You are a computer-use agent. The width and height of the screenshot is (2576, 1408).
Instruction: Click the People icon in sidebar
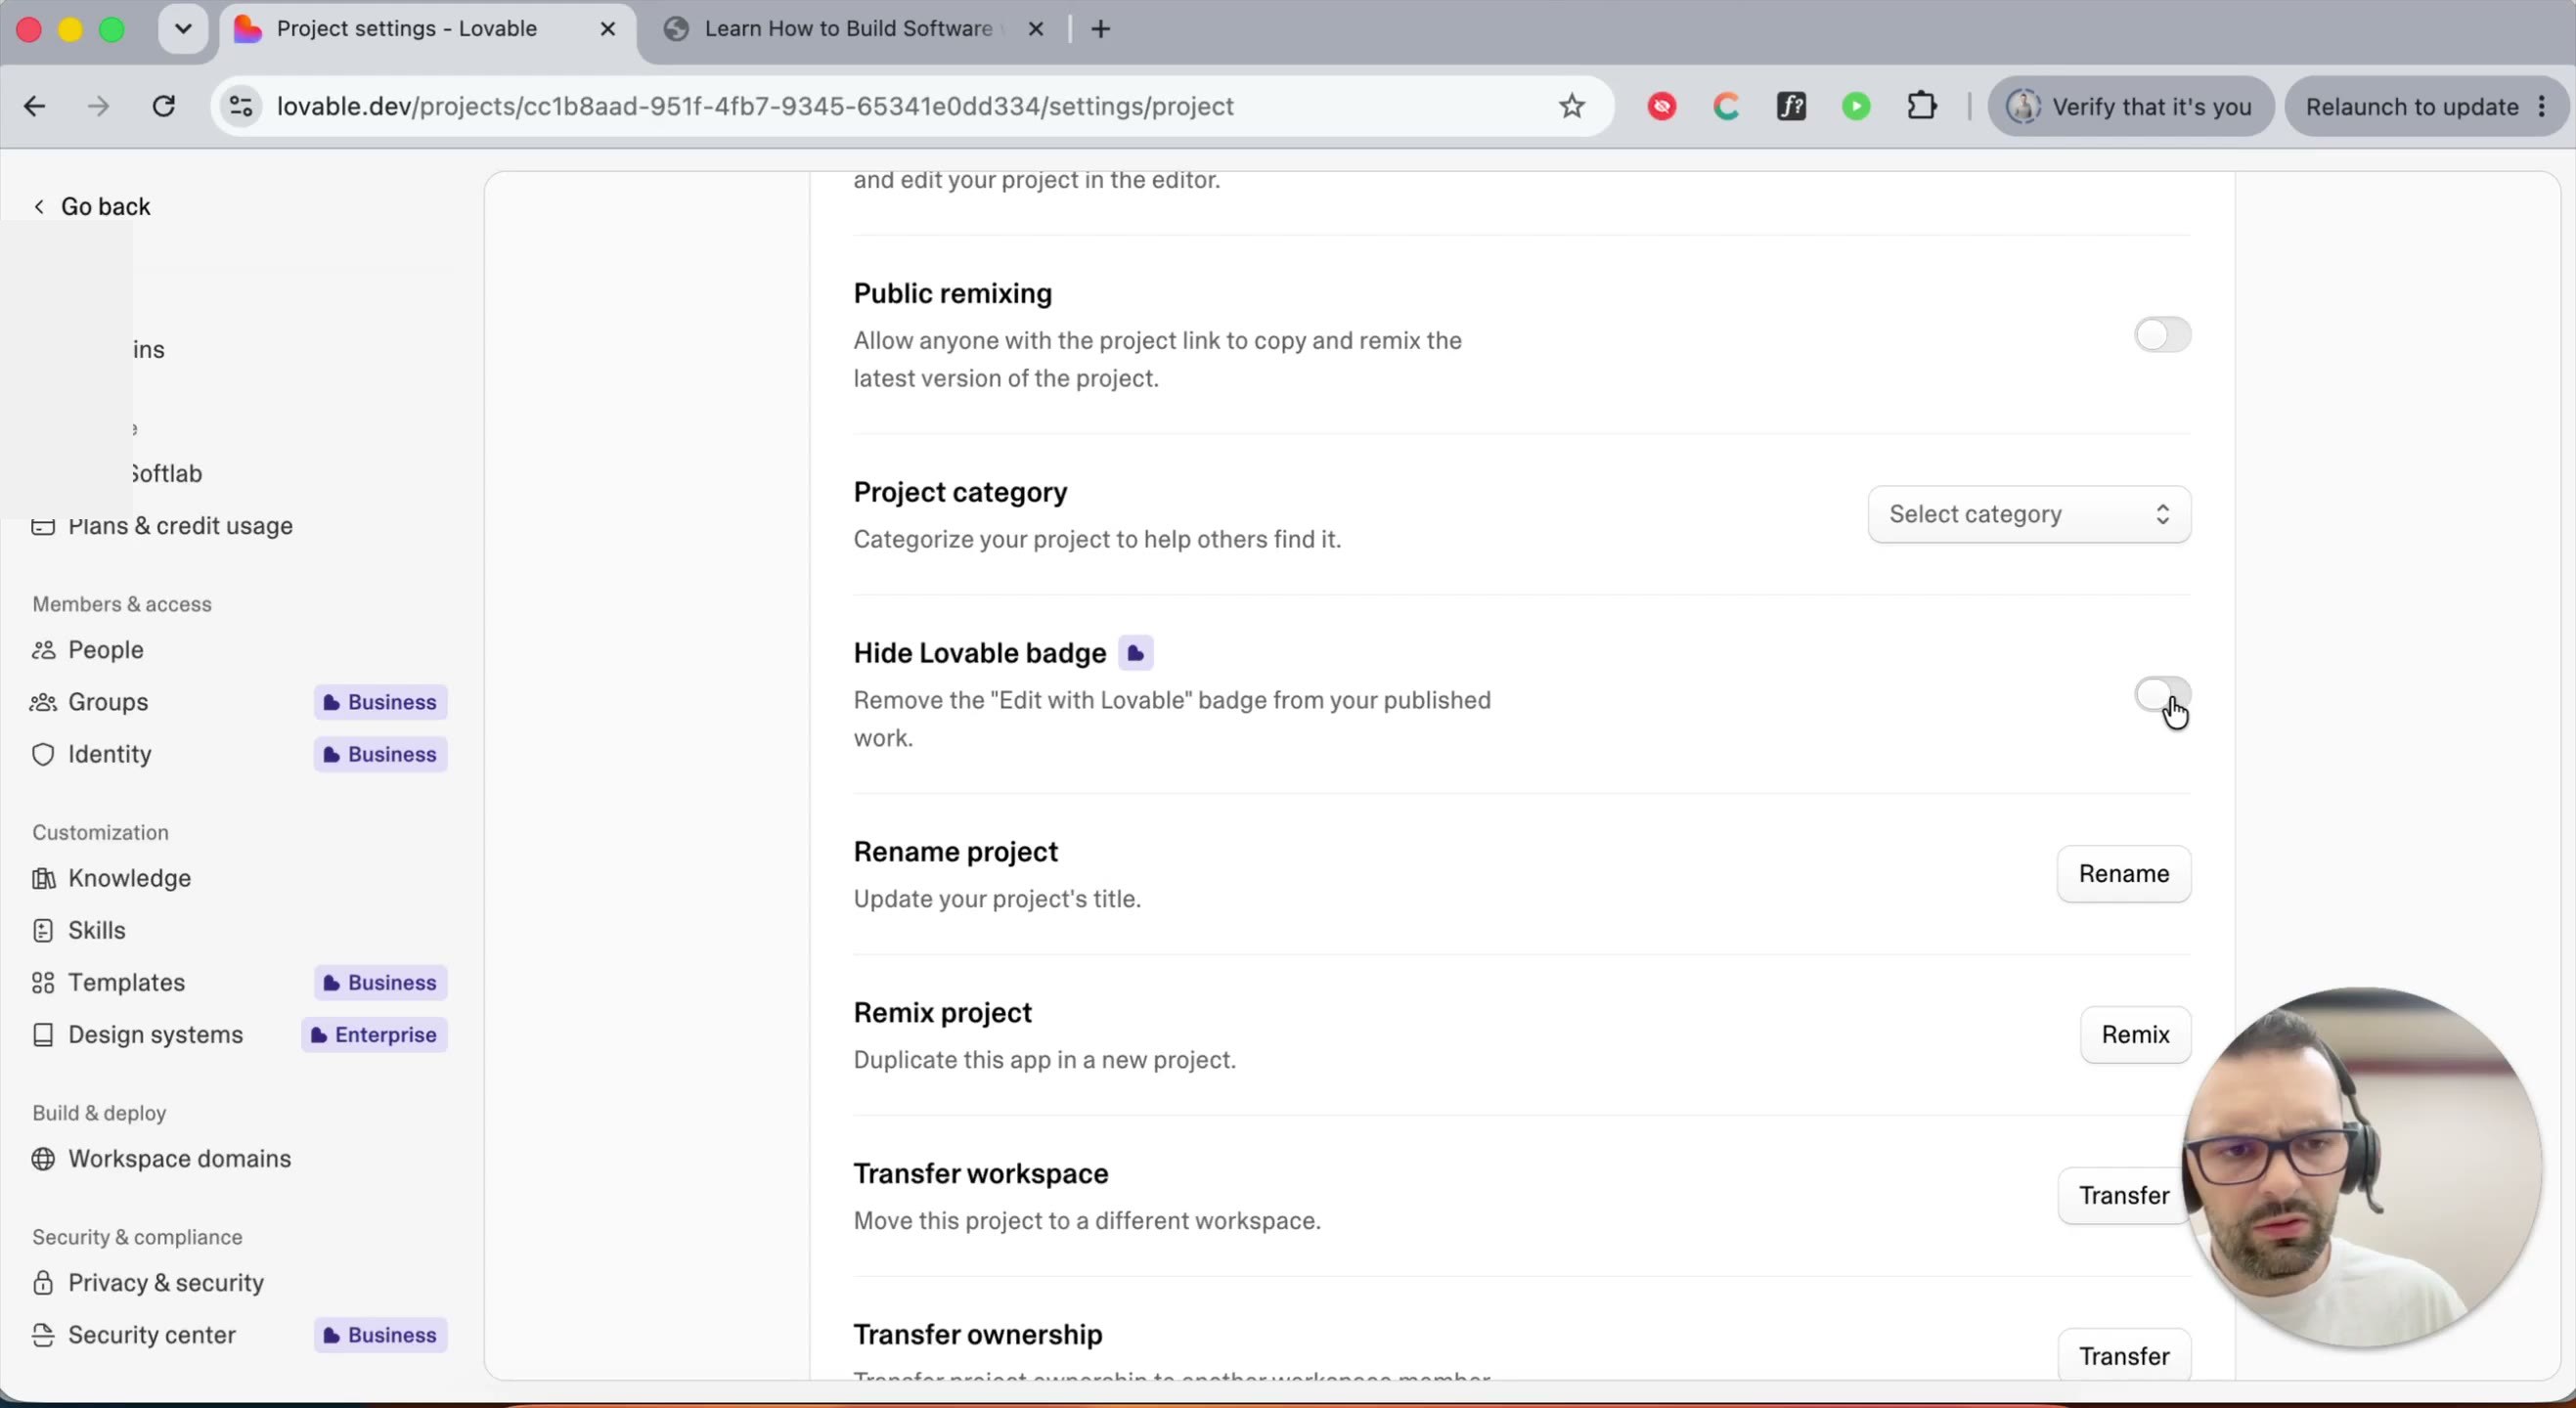(43, 650)
